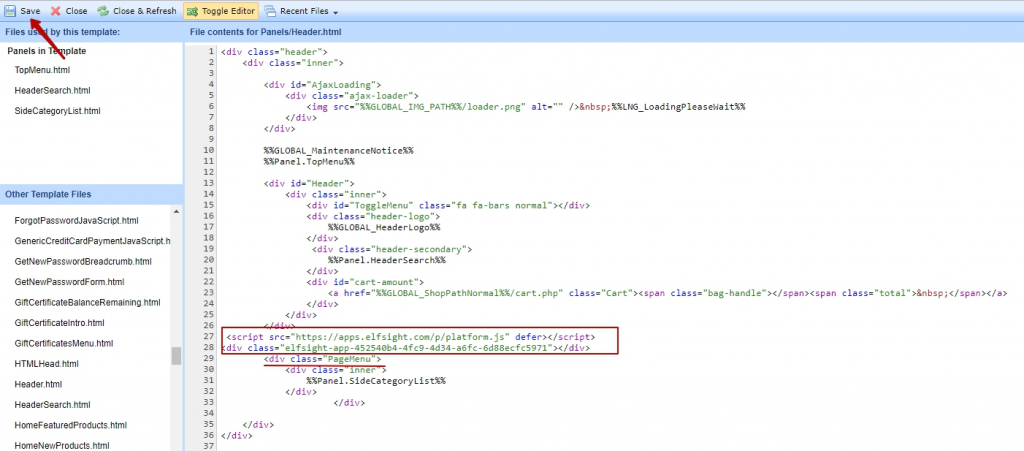The image size is (1024, 451).
Task: Open GetNewPasswordBreadcrumb.html file
Action: 83,261
